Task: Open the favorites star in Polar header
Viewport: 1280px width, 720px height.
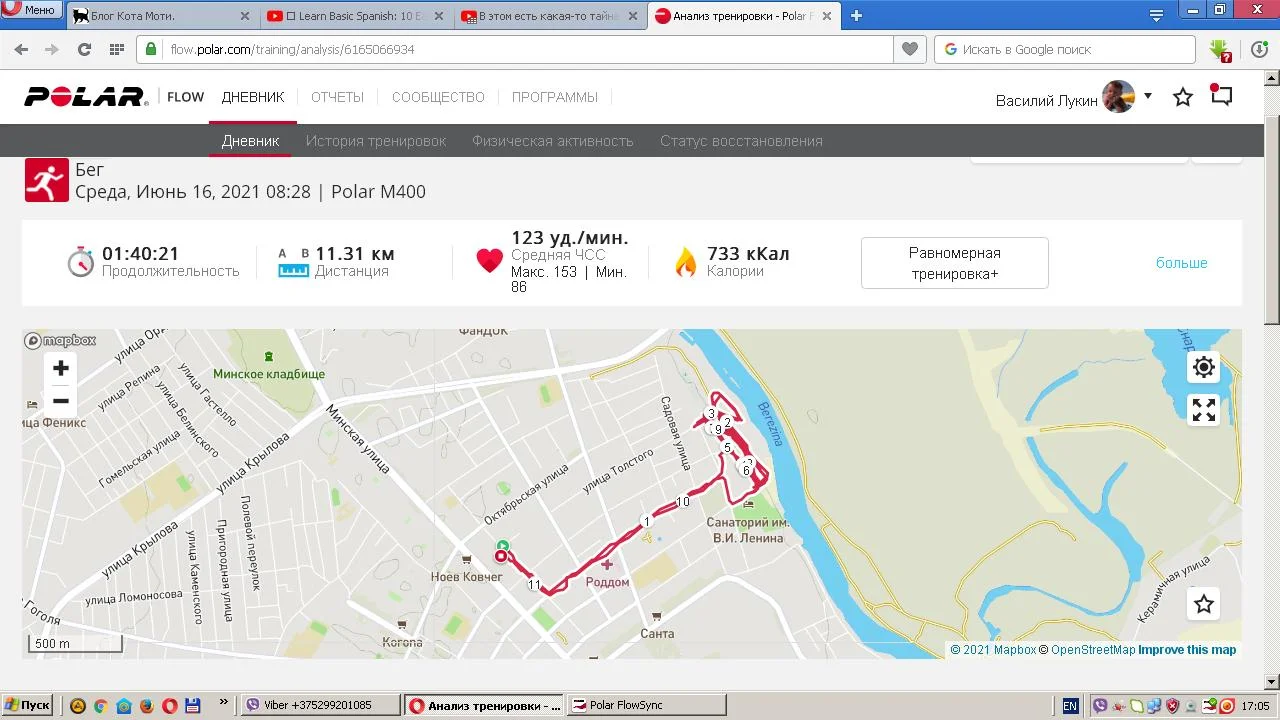Action: tap(1183, 97)
